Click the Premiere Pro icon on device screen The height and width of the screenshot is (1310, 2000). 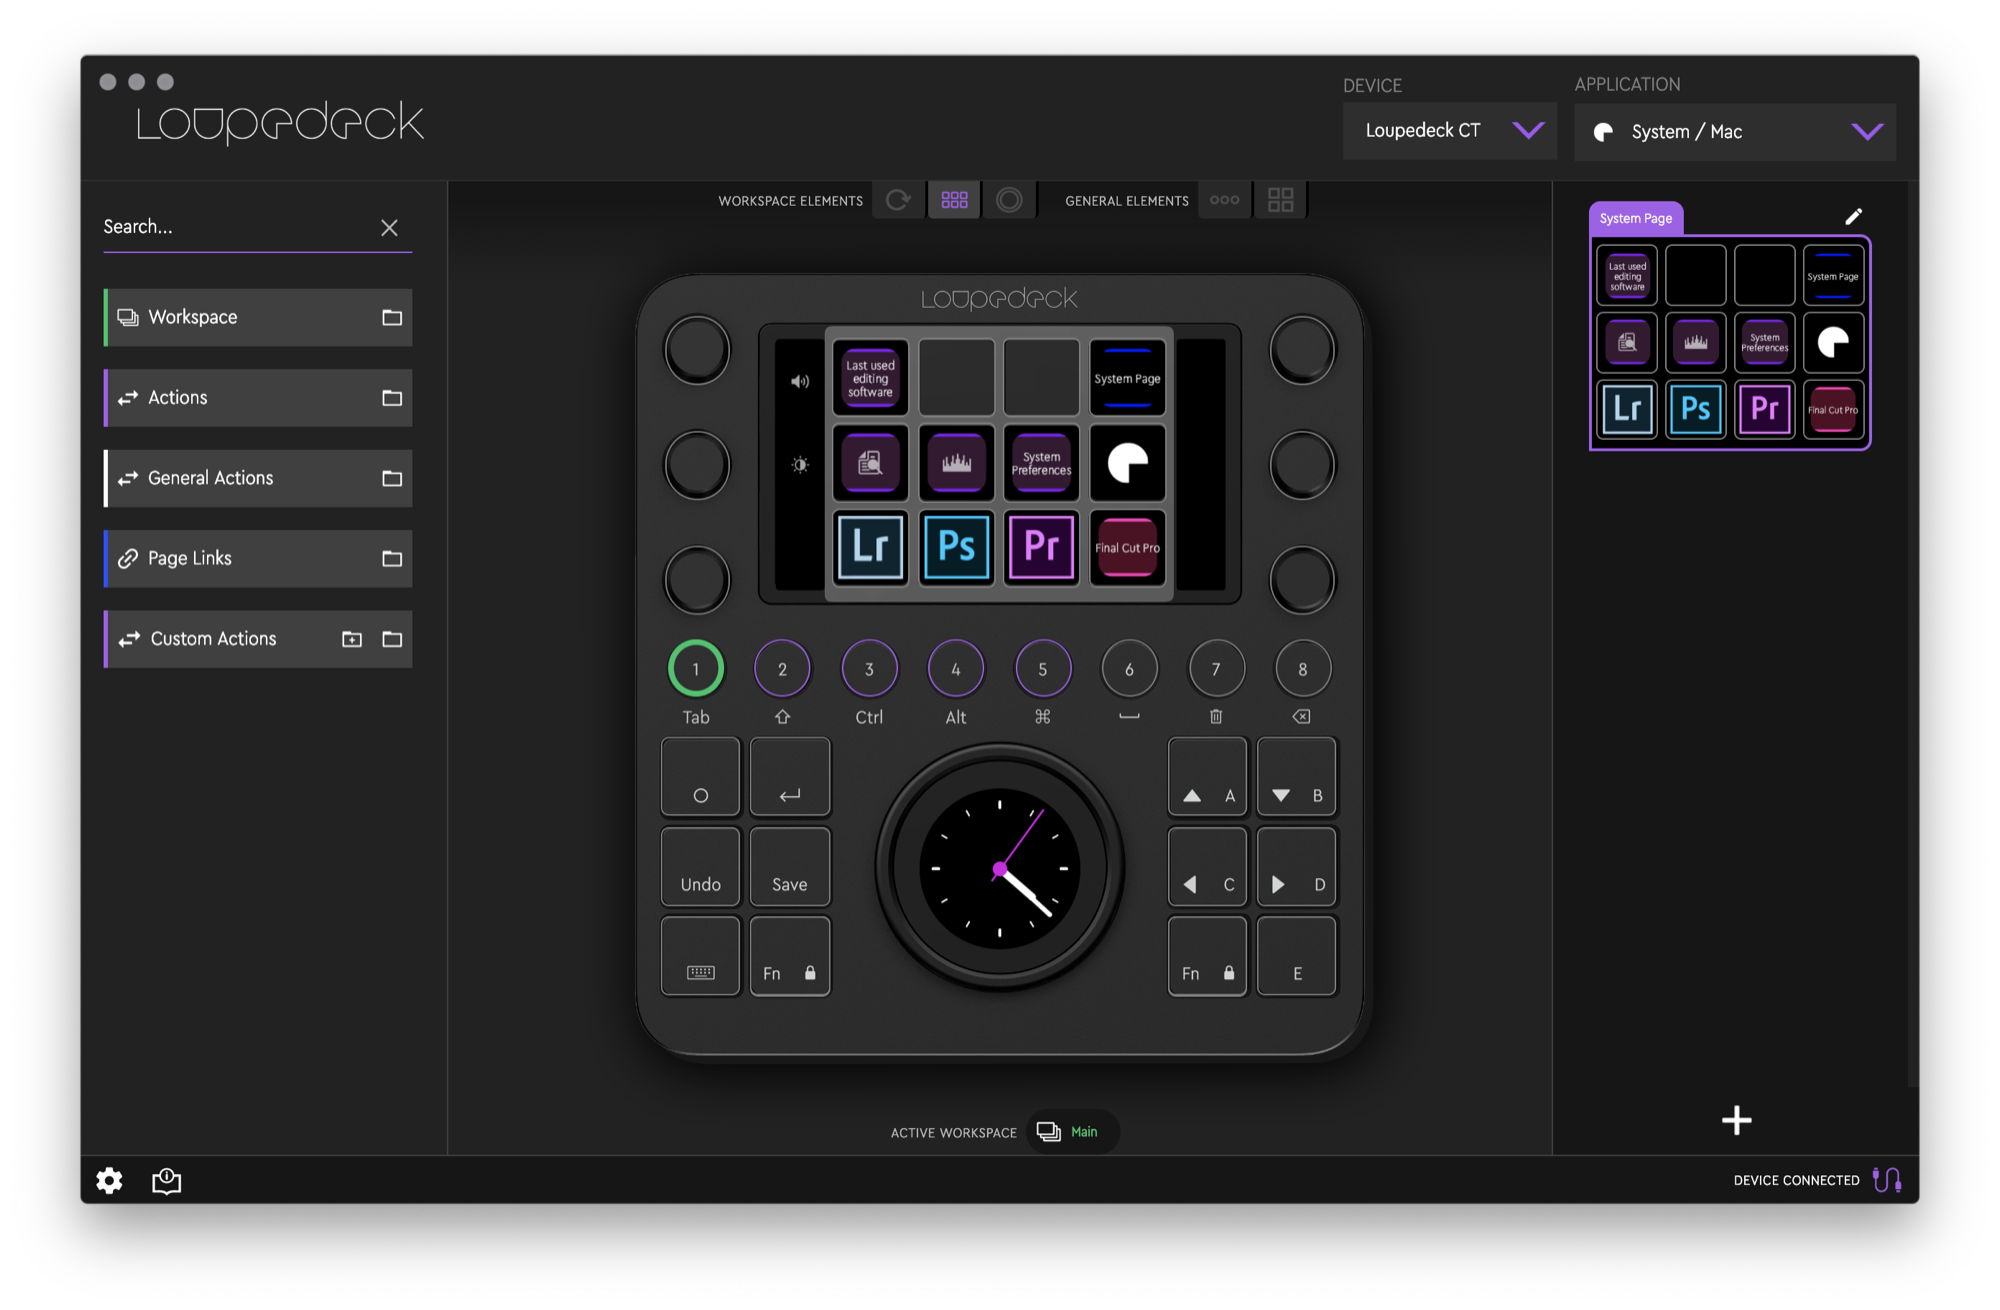click(1041, 547)
